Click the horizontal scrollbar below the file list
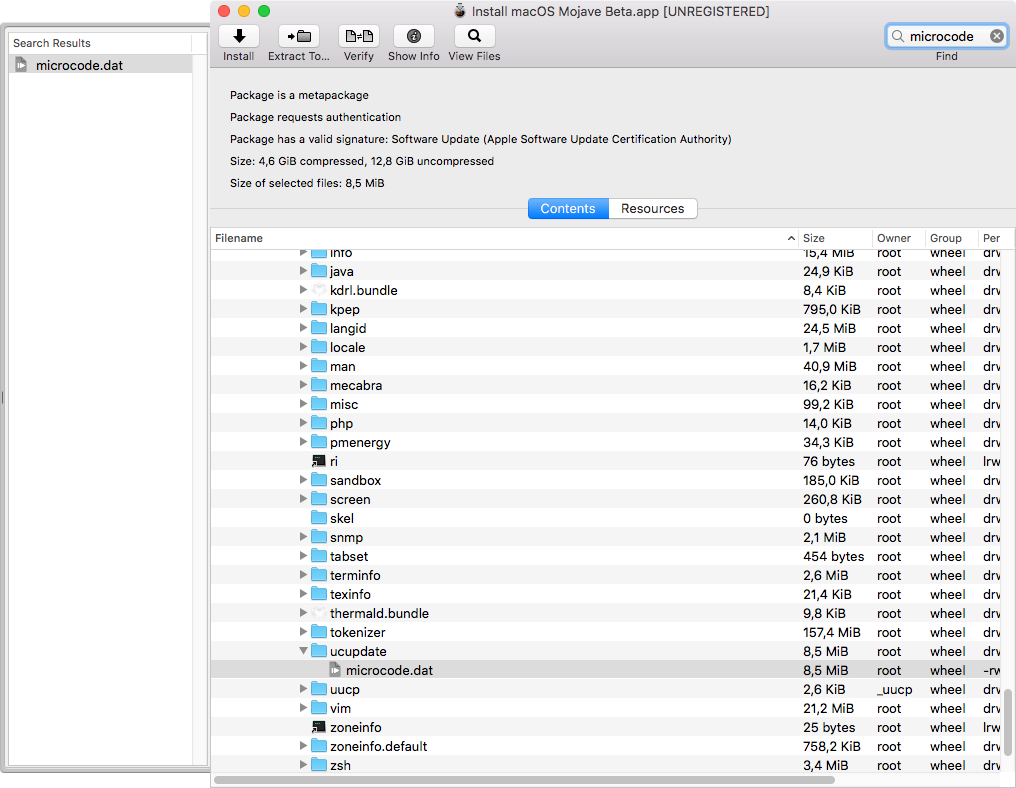The image size is (1016, 788). click(x=524, y=780)
